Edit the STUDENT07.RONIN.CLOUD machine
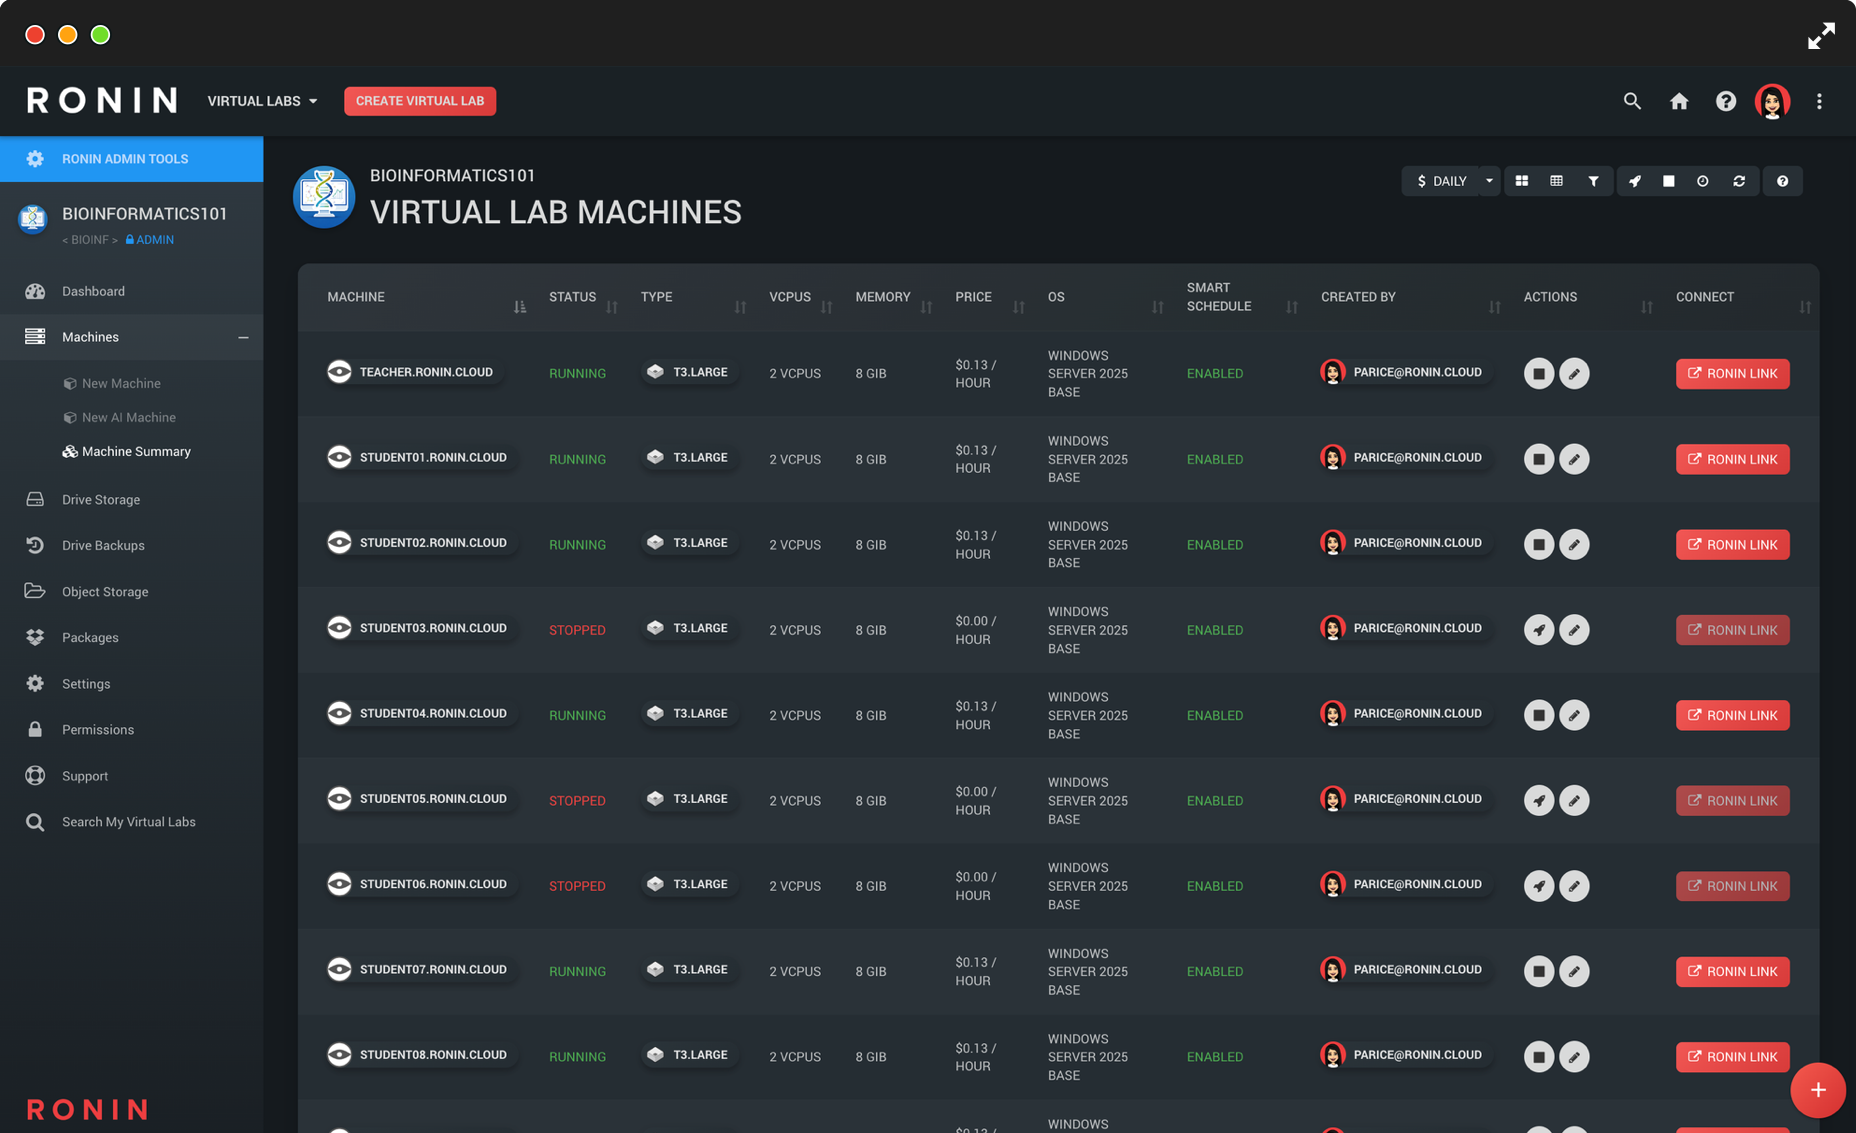The image size is (1856, 1133). coord(1574,971)
